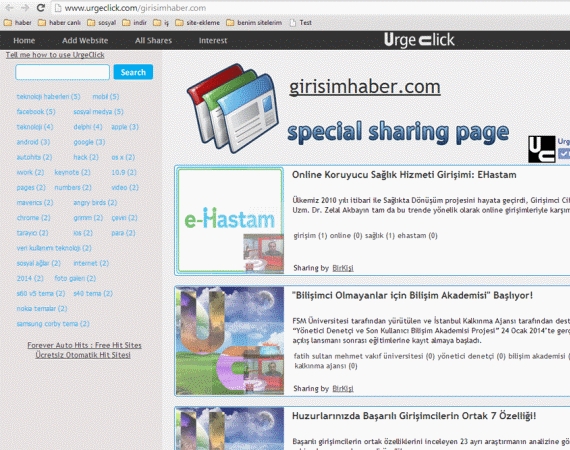Screen dimensions: 570x450
Task: Open the site-ekleme bookmarks folder
Action: (197, 23)
